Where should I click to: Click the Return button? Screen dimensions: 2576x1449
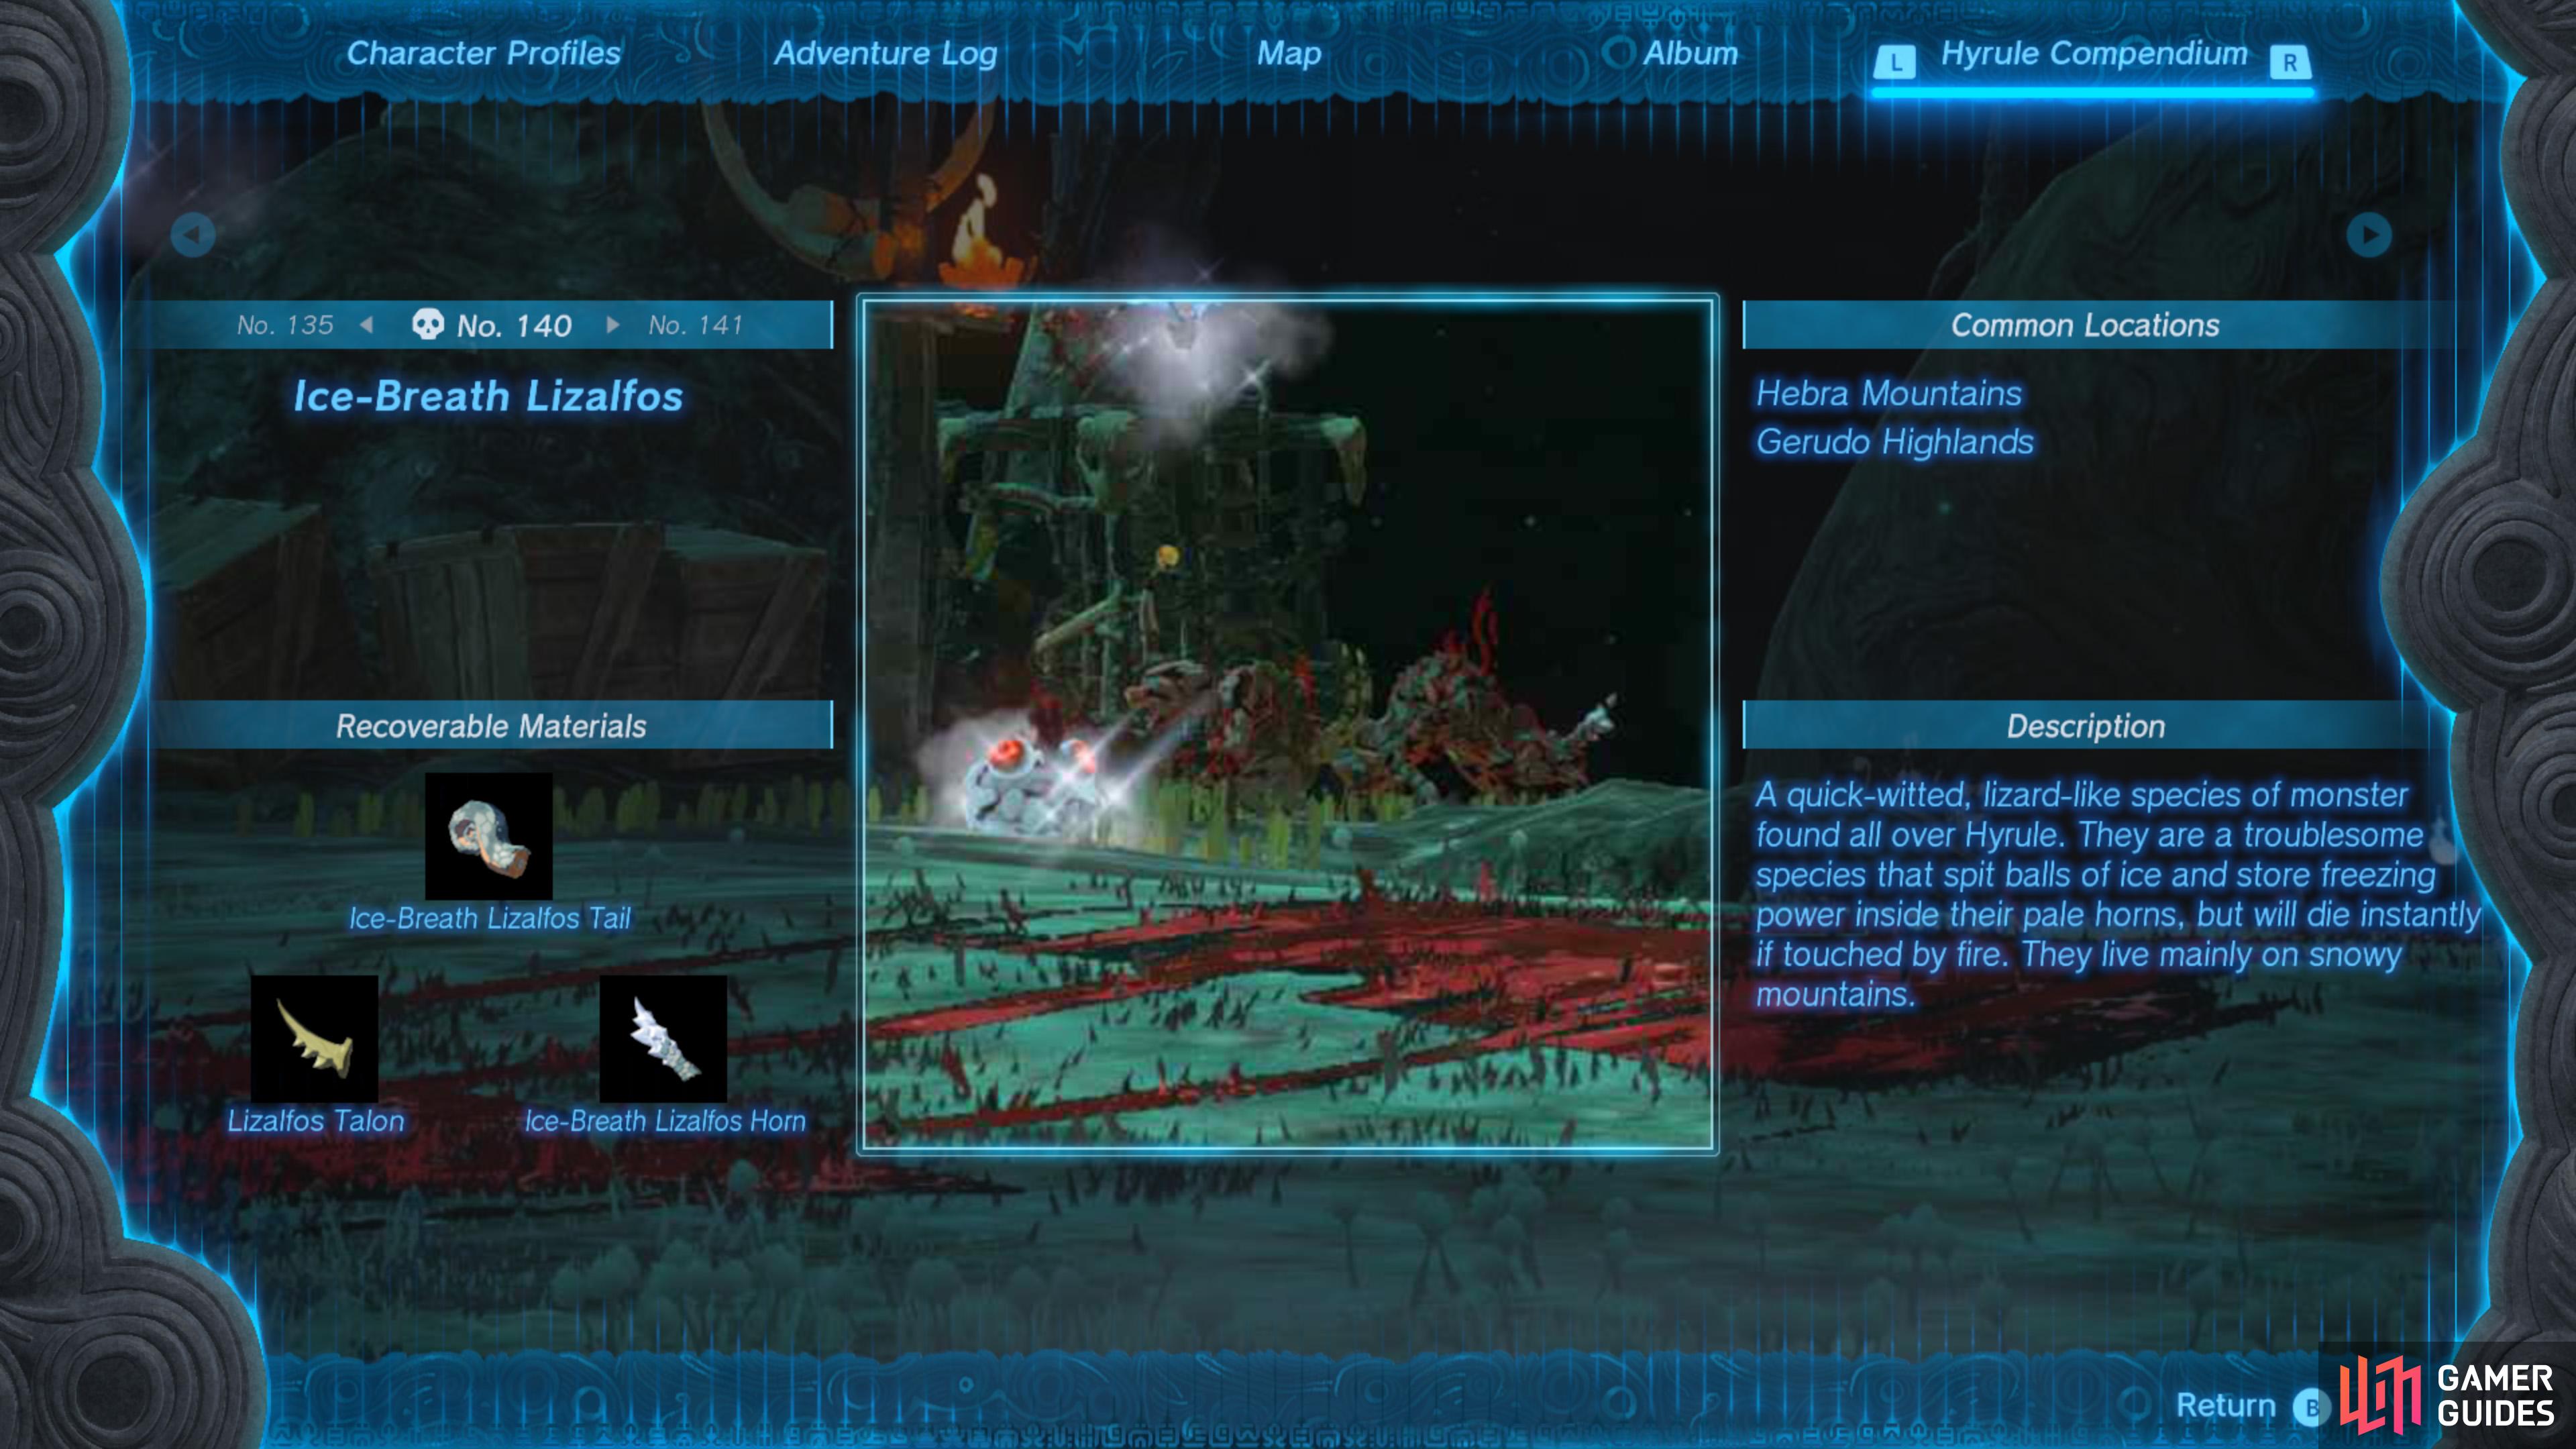[2225, 1405]
